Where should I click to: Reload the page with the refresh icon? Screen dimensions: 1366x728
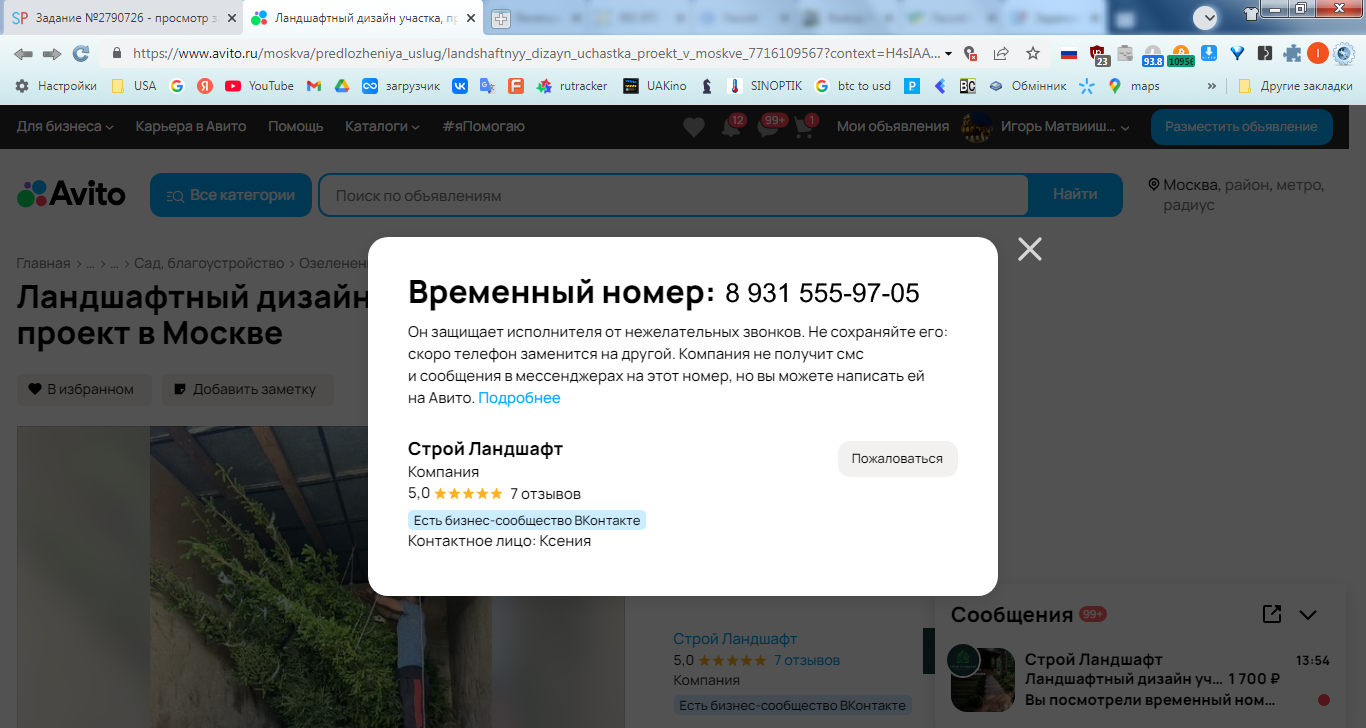[x=81, y=54]
